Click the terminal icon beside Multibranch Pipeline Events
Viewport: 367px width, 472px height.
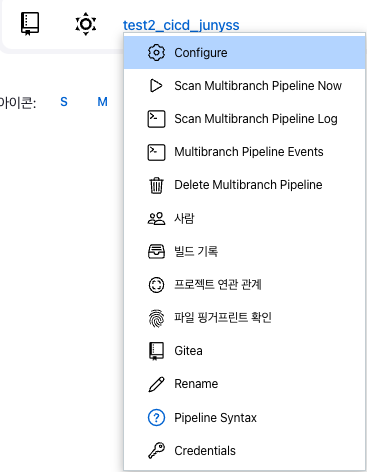(x=156, y=152)
